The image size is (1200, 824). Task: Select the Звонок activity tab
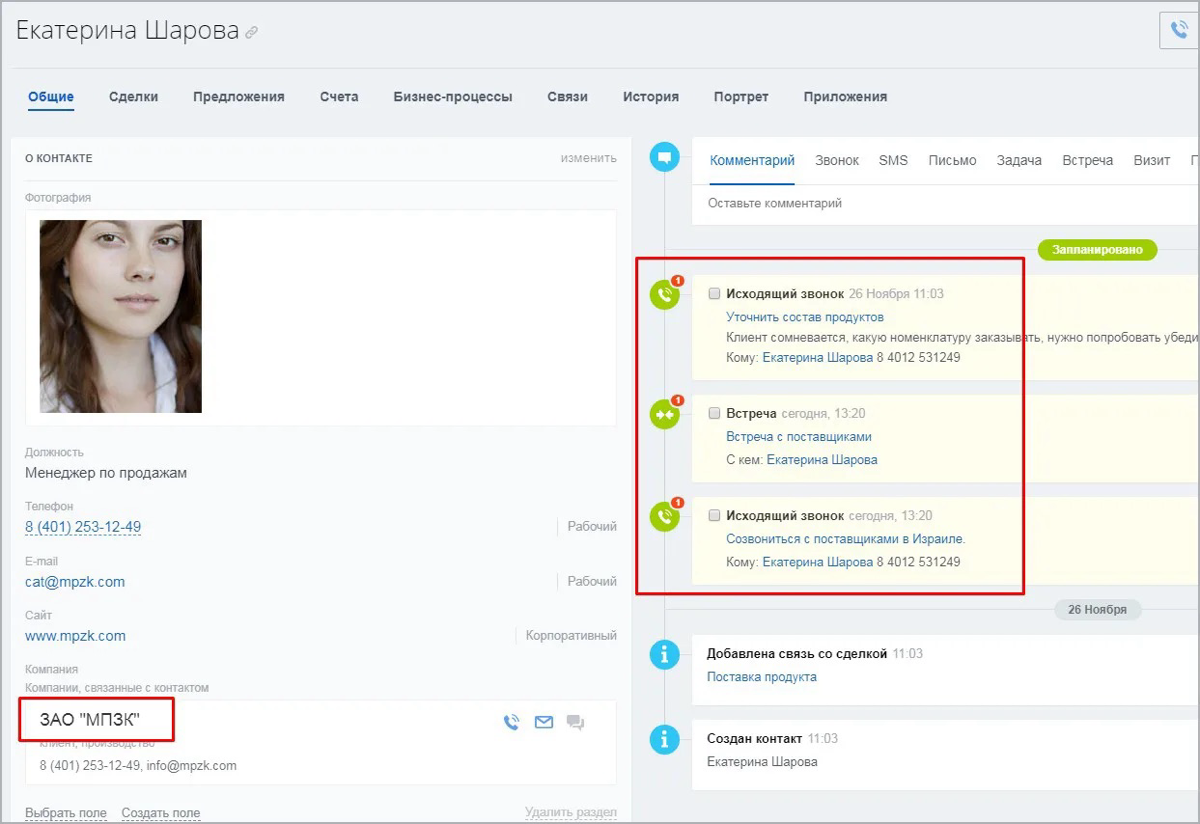tap(836, 160)
